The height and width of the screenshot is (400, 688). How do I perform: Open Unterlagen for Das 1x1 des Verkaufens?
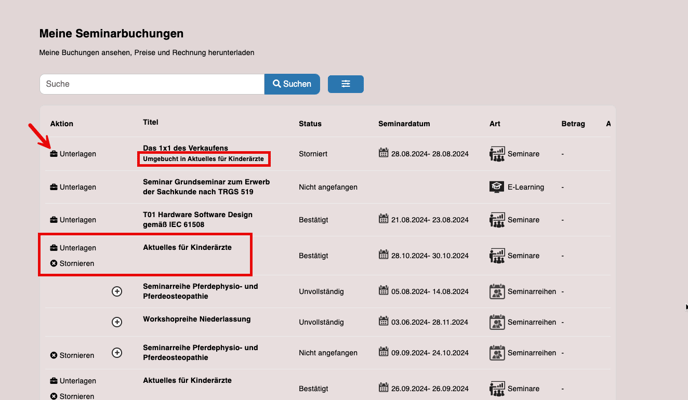73,154
